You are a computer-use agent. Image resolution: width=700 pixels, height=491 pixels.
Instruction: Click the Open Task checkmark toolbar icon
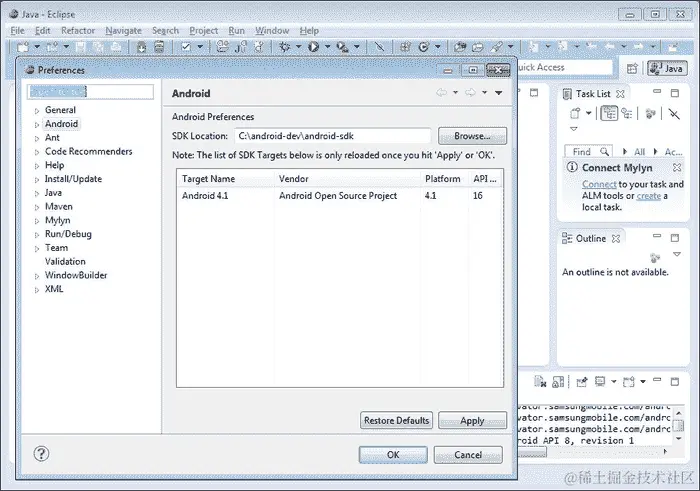(x=186, y=46)
